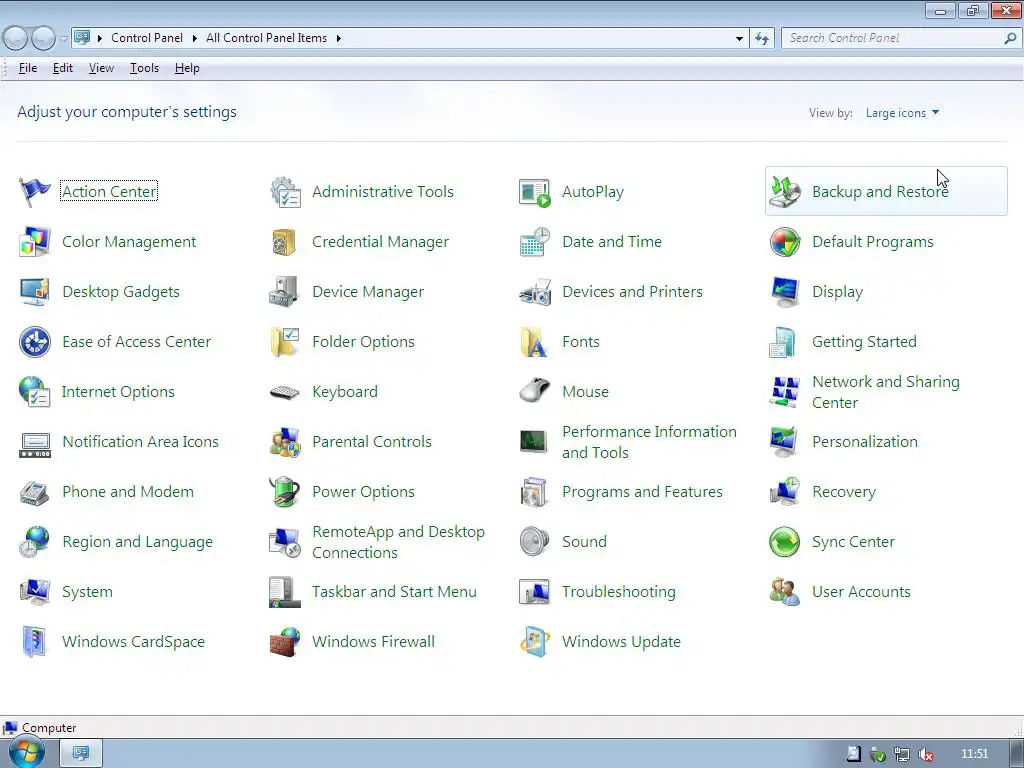Open the Folder Options icon
Image resolution: width=1024 pixels, height=768 pixels.
point(285,342)
